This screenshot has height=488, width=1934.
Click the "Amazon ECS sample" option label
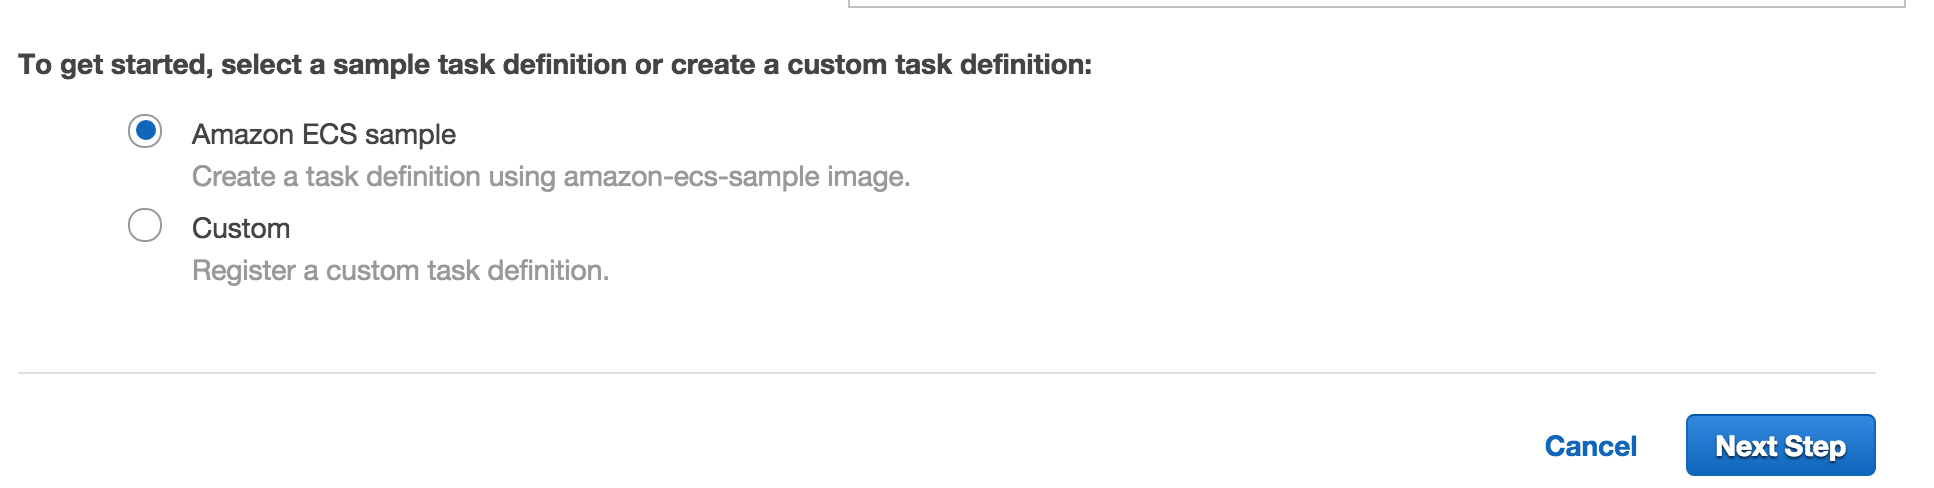coord(323,134)
